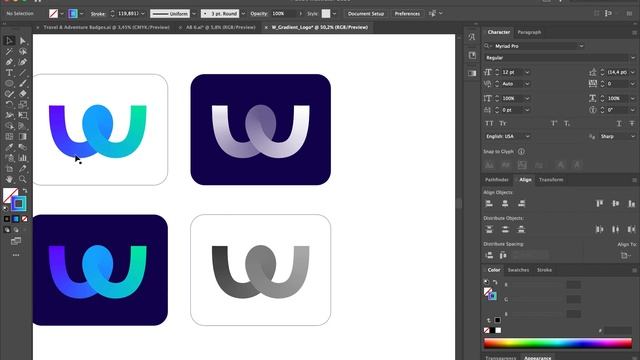The width and height of the screenshot is (640, 360).
Task: Click horizontal align center icon in Align panel
Action: (x=505, y=203)
